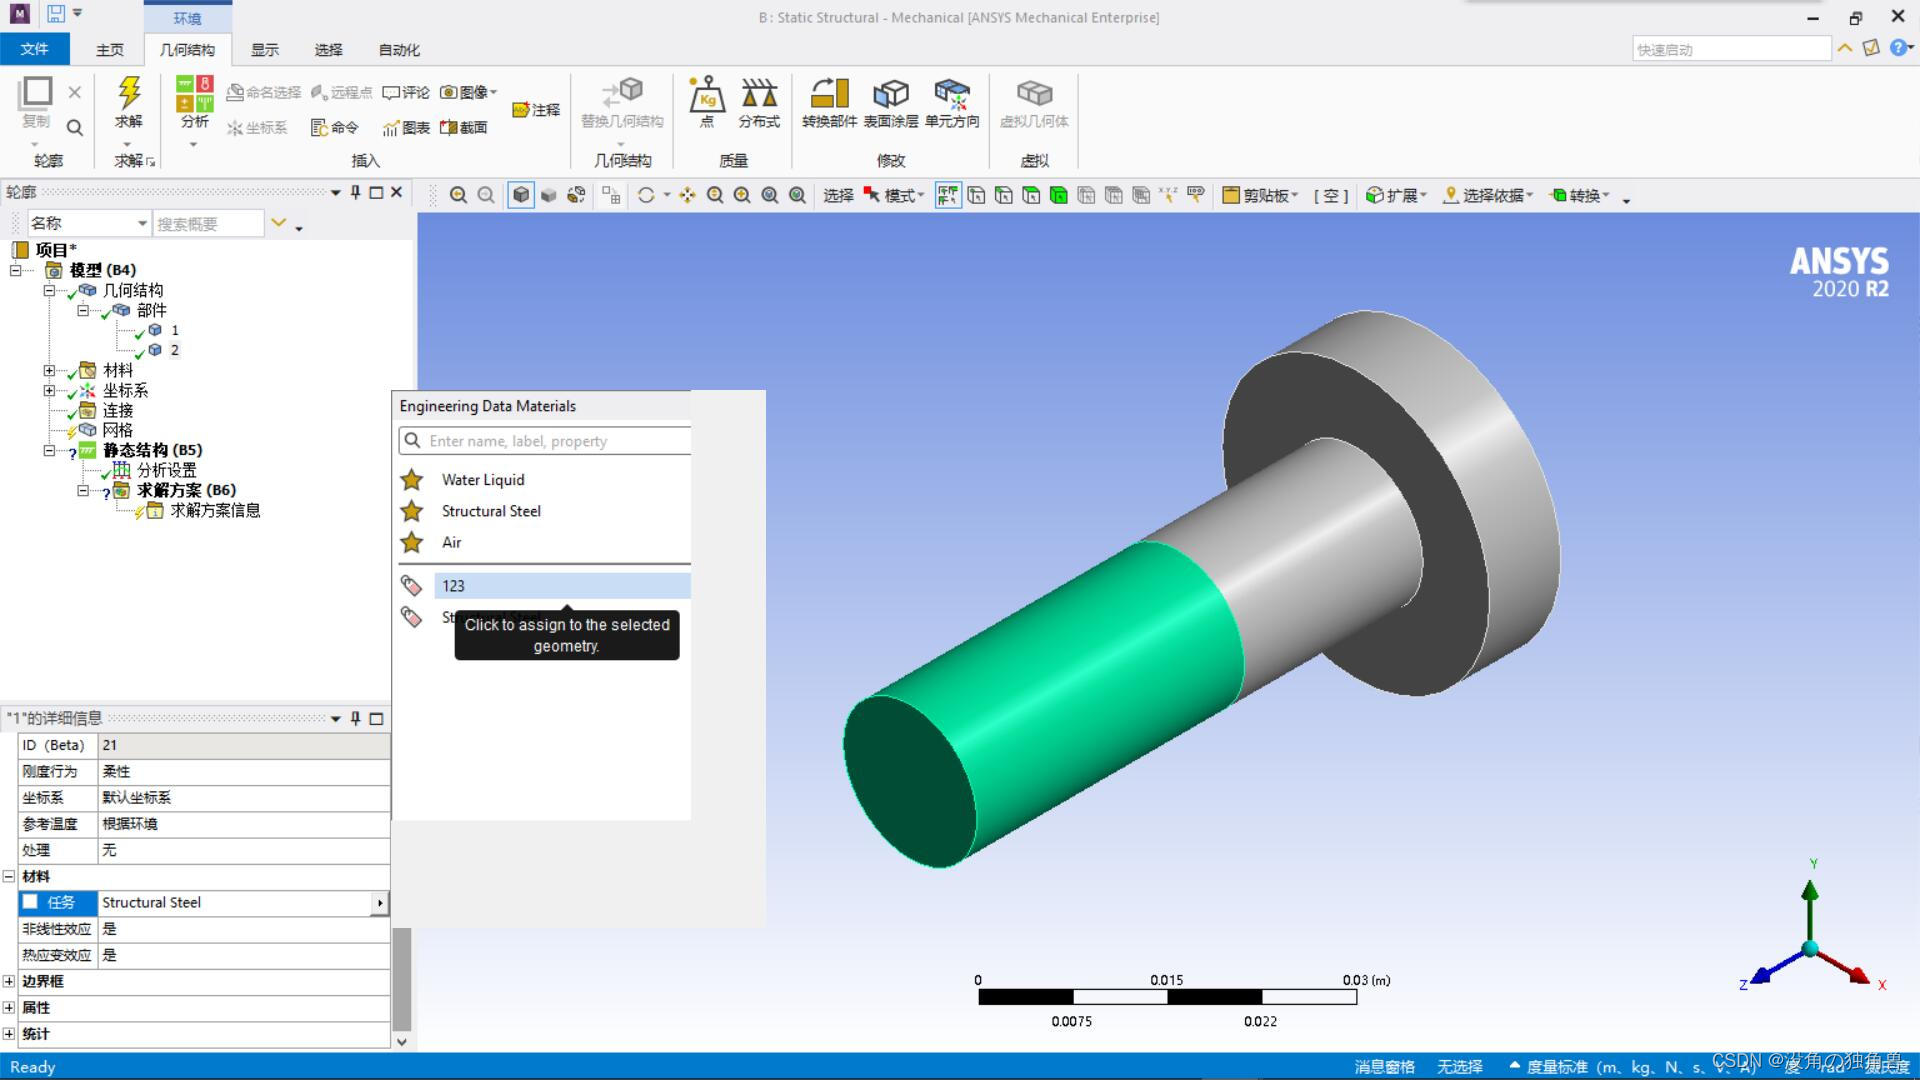Click the Element Orientation icon

[x=951, y=96]
